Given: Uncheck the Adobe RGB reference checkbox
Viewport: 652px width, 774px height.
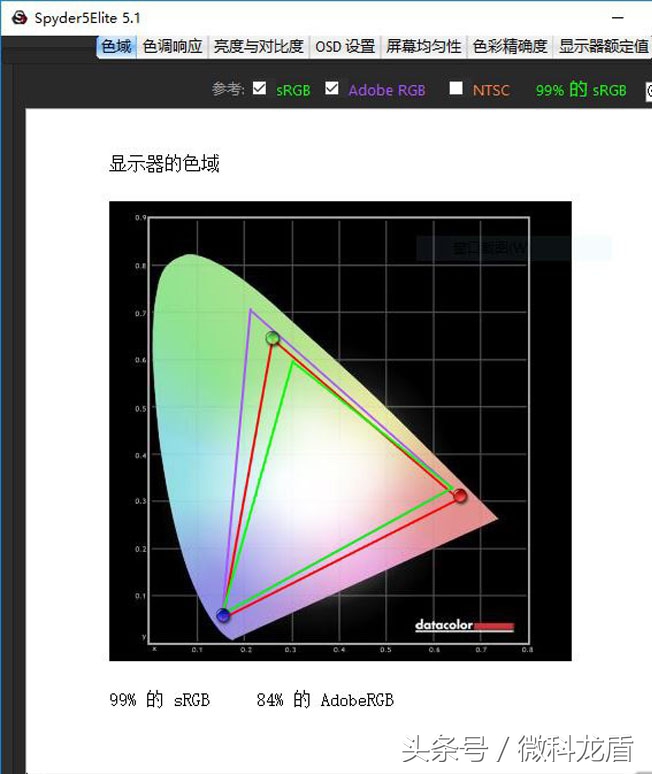Looking at the screenshot, I should [332, 88].
